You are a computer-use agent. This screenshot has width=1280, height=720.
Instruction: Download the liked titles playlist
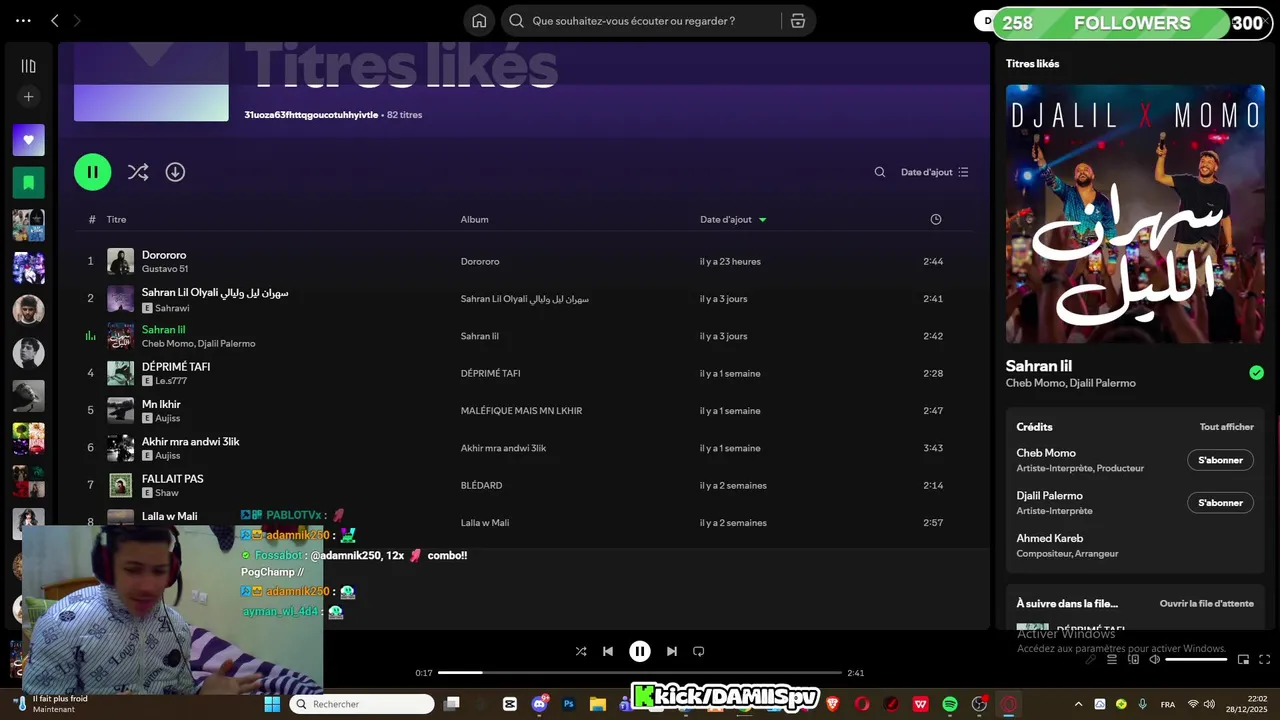coord(175,172)
